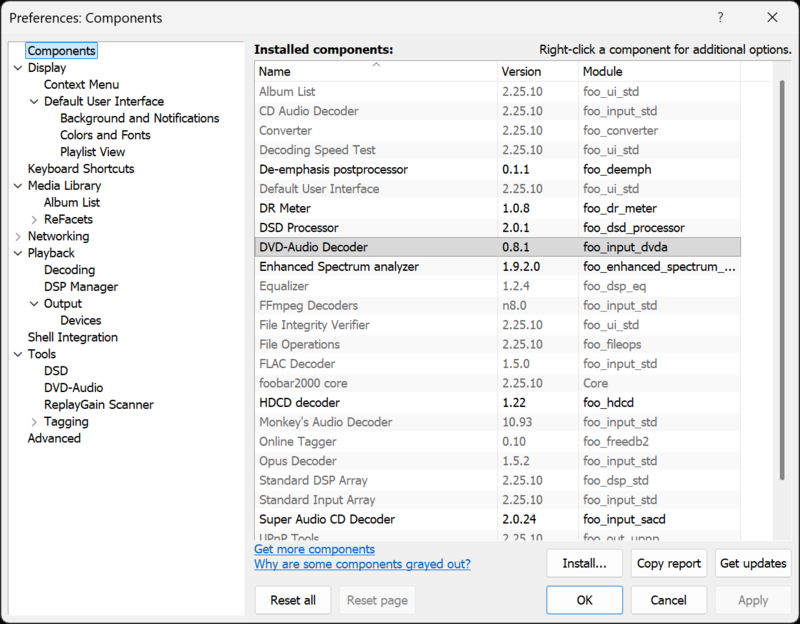Select HDCD decoder component row
This screenshot has width=800, height=624.
497,403
